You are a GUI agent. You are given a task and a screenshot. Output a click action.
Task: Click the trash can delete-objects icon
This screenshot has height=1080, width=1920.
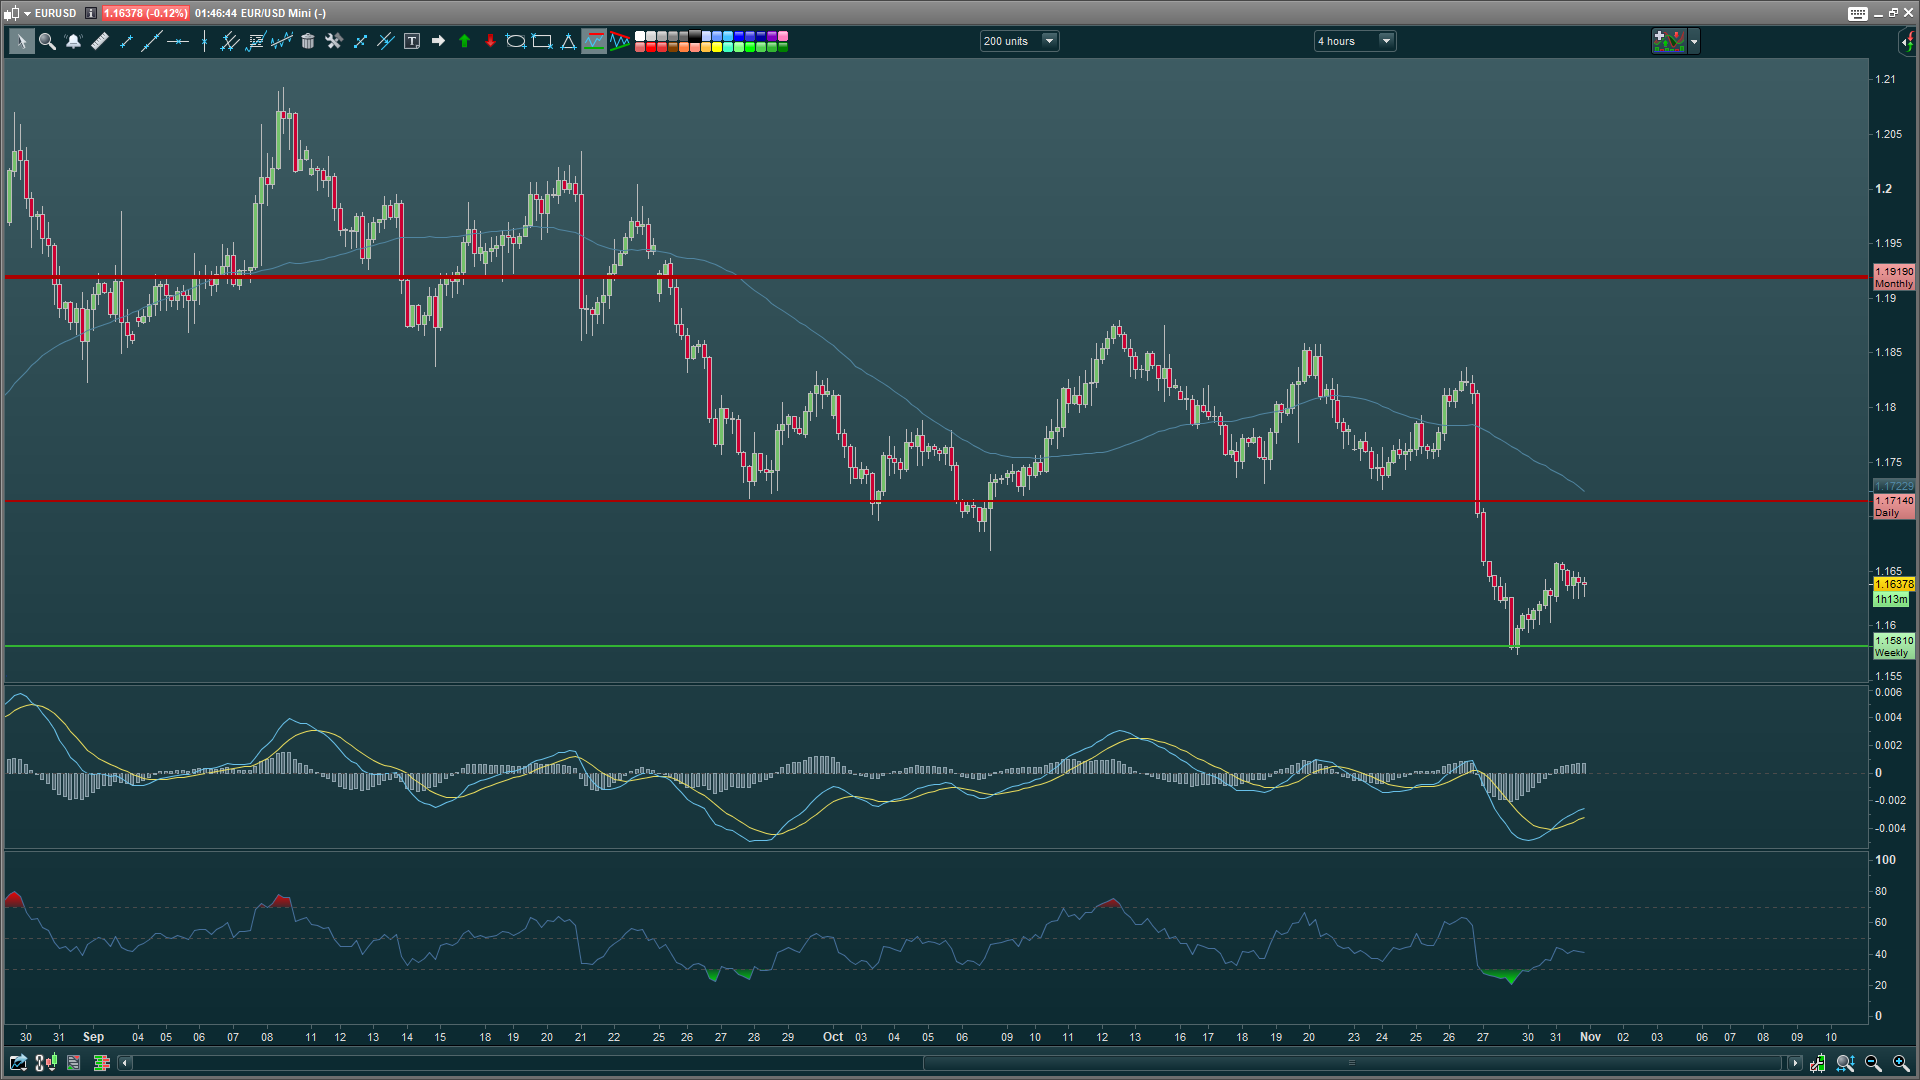[308, 41]
